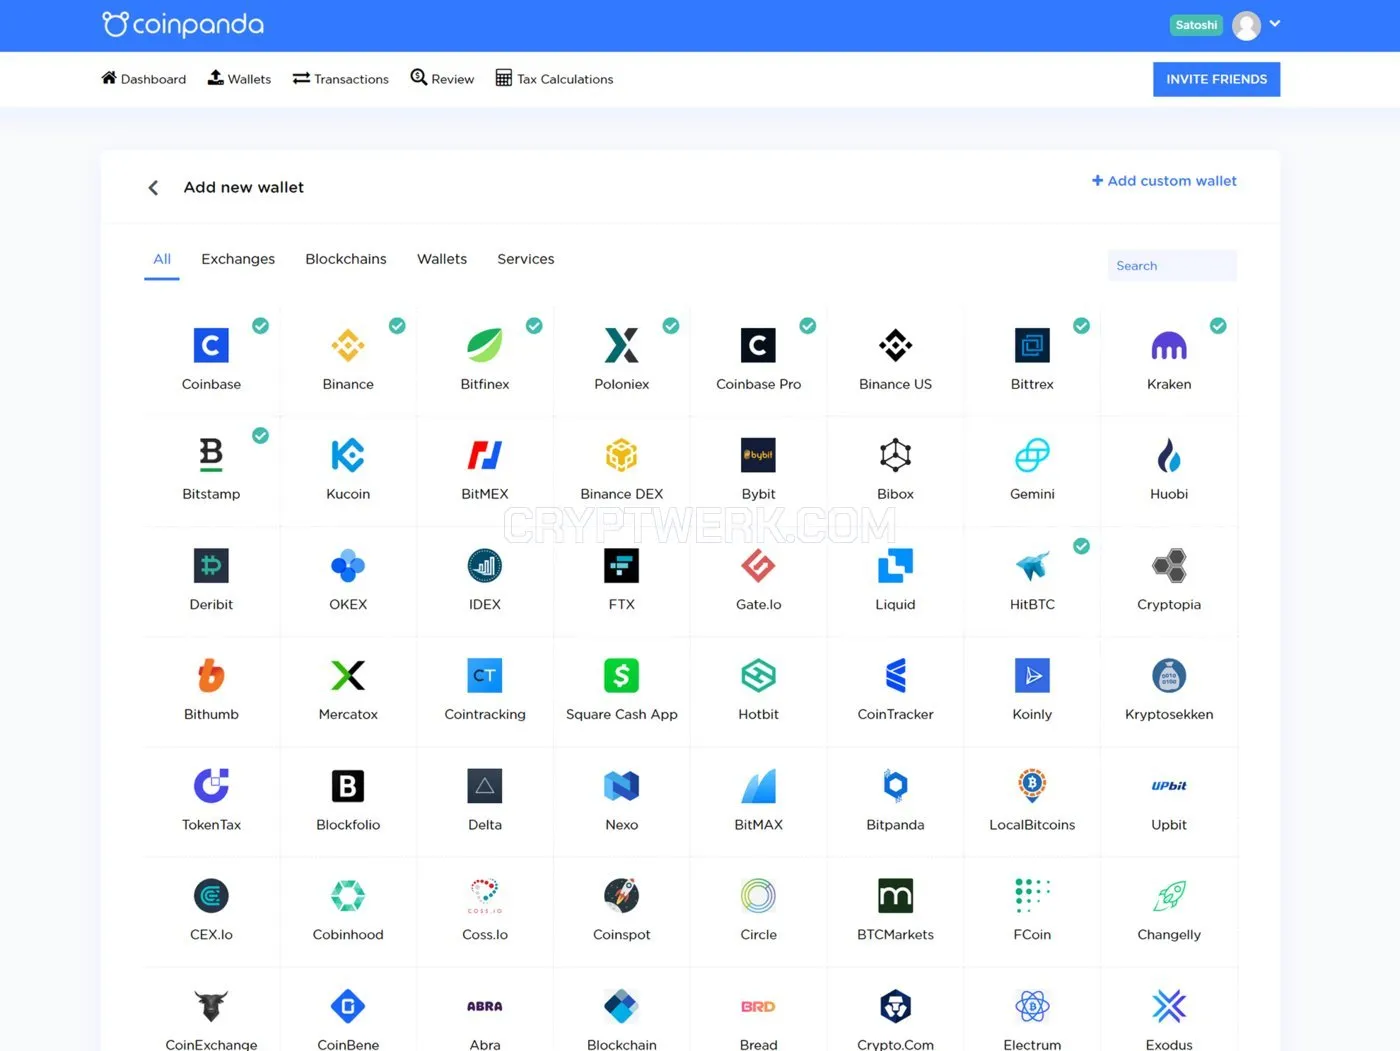Screen dimensions: 1400x1051
Task: Select the Binance DEX icon
Action: pos(622,455)
